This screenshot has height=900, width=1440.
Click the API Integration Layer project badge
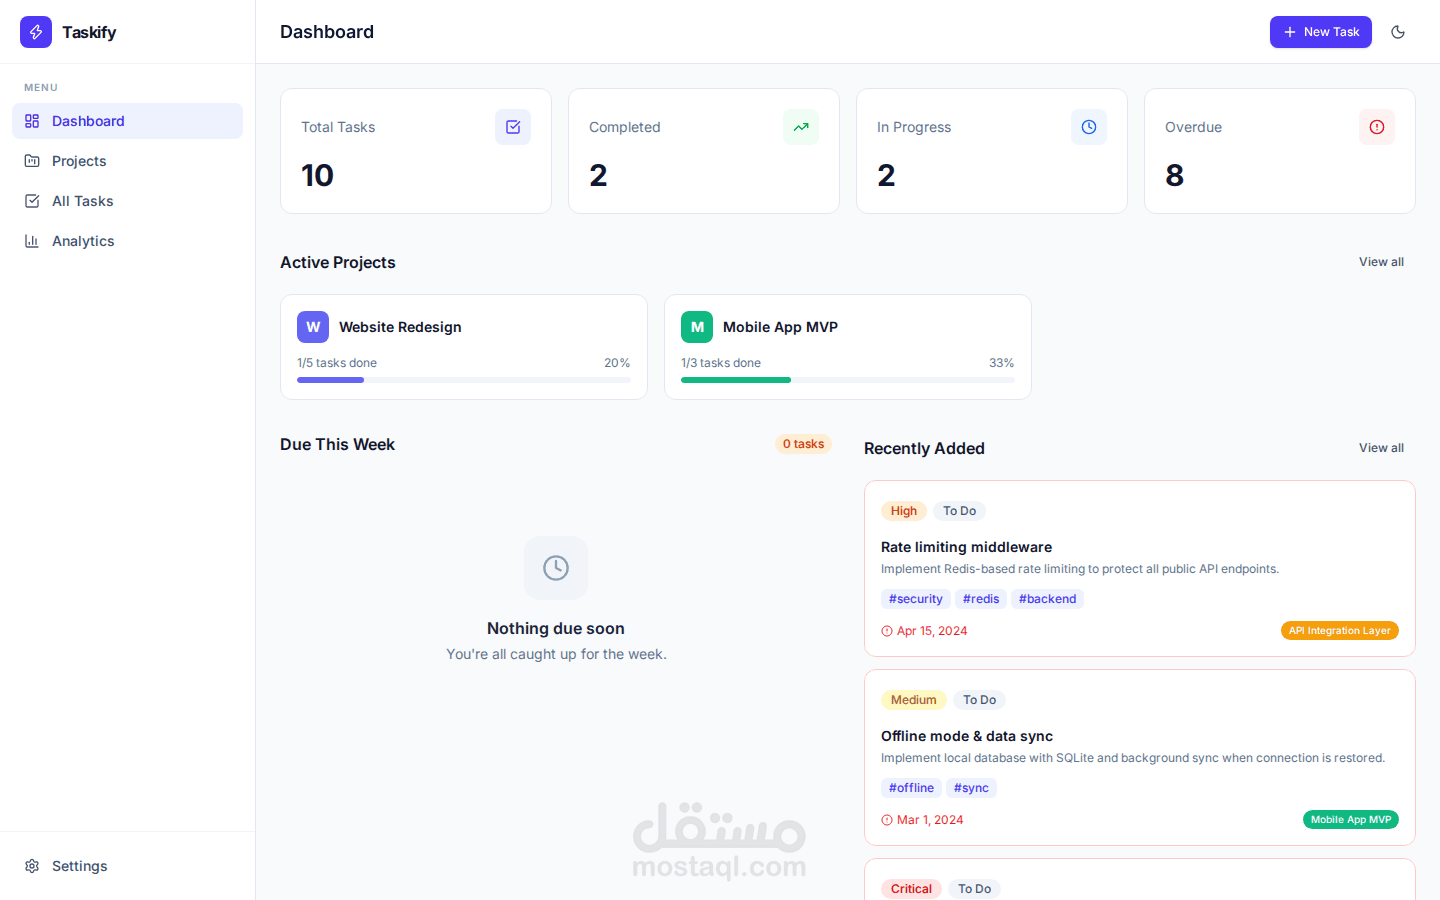(1340, 631)
